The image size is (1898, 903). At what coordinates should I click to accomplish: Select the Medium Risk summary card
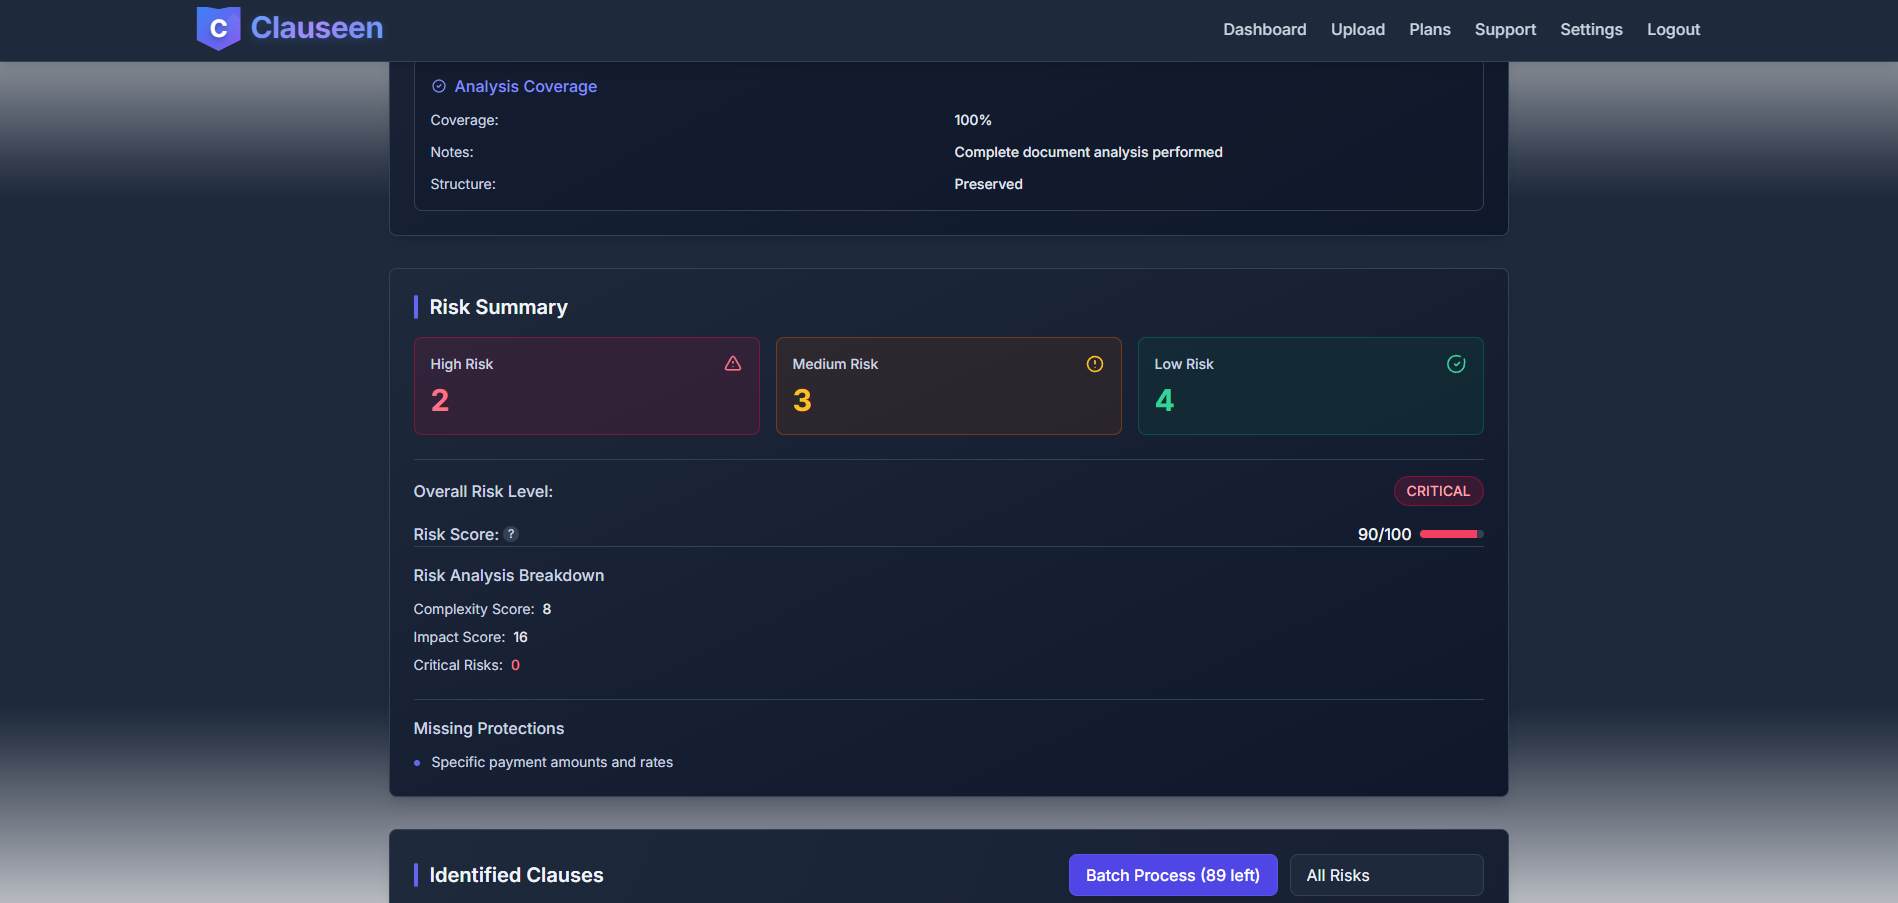[x=948, y=386]
